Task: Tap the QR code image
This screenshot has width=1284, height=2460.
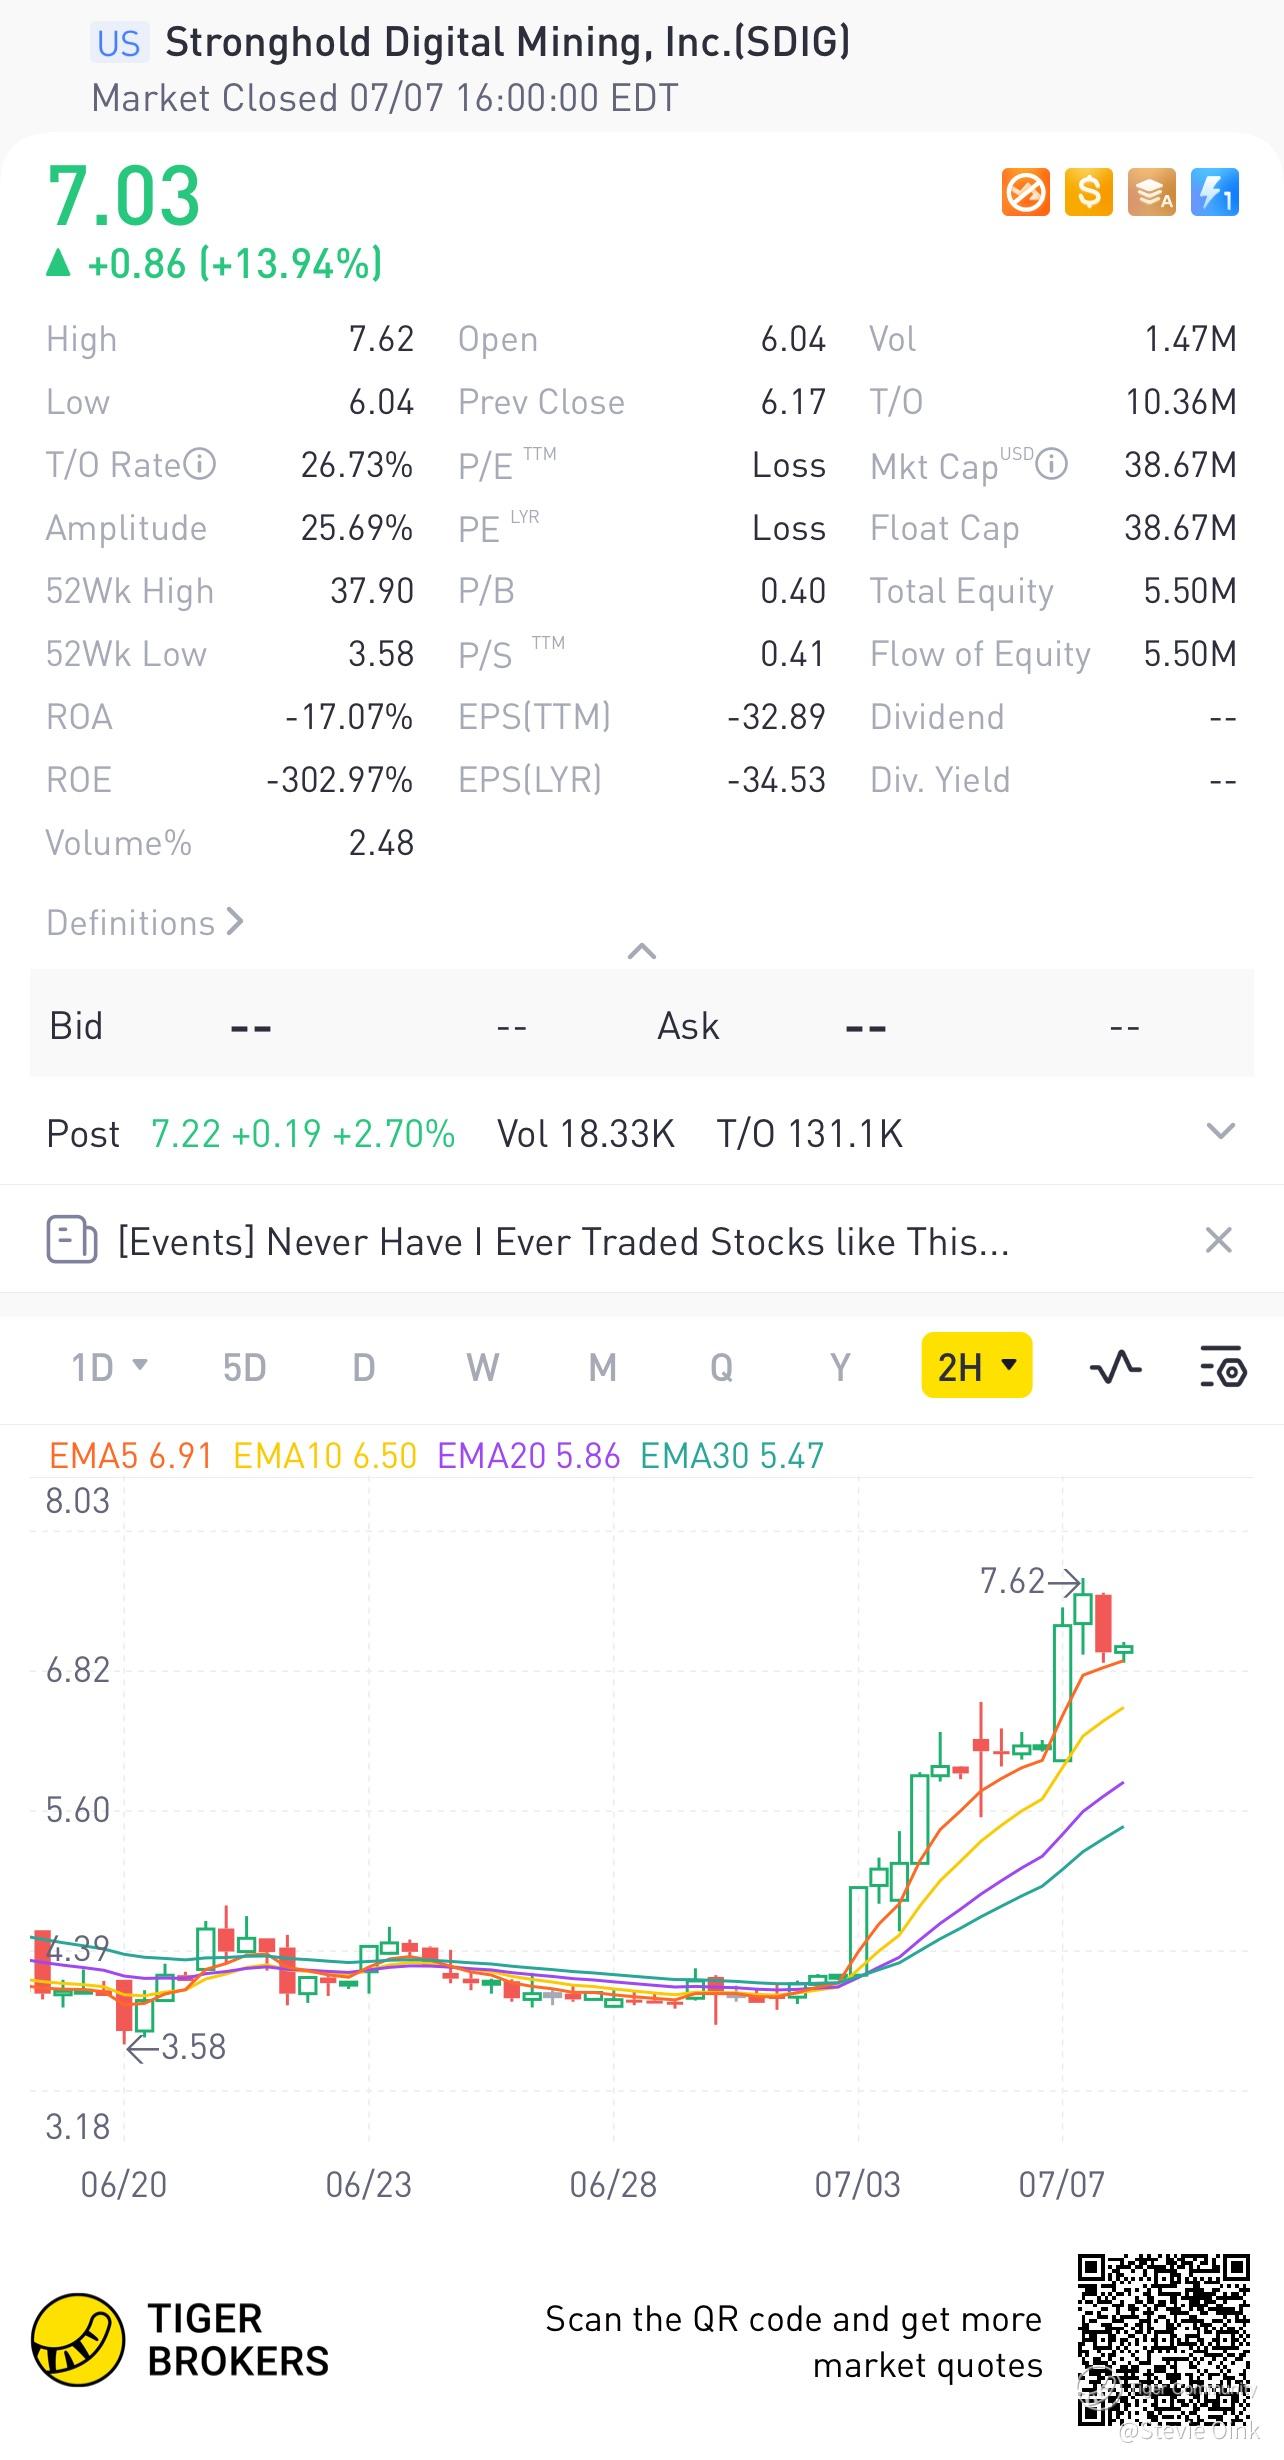Action: (1164, 2338)
